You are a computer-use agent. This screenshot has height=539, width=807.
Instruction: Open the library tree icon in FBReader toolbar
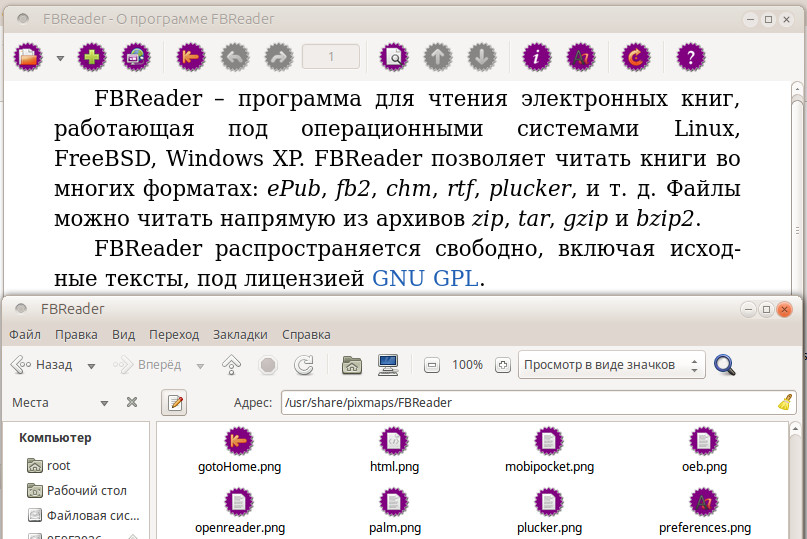click(28, 57)
